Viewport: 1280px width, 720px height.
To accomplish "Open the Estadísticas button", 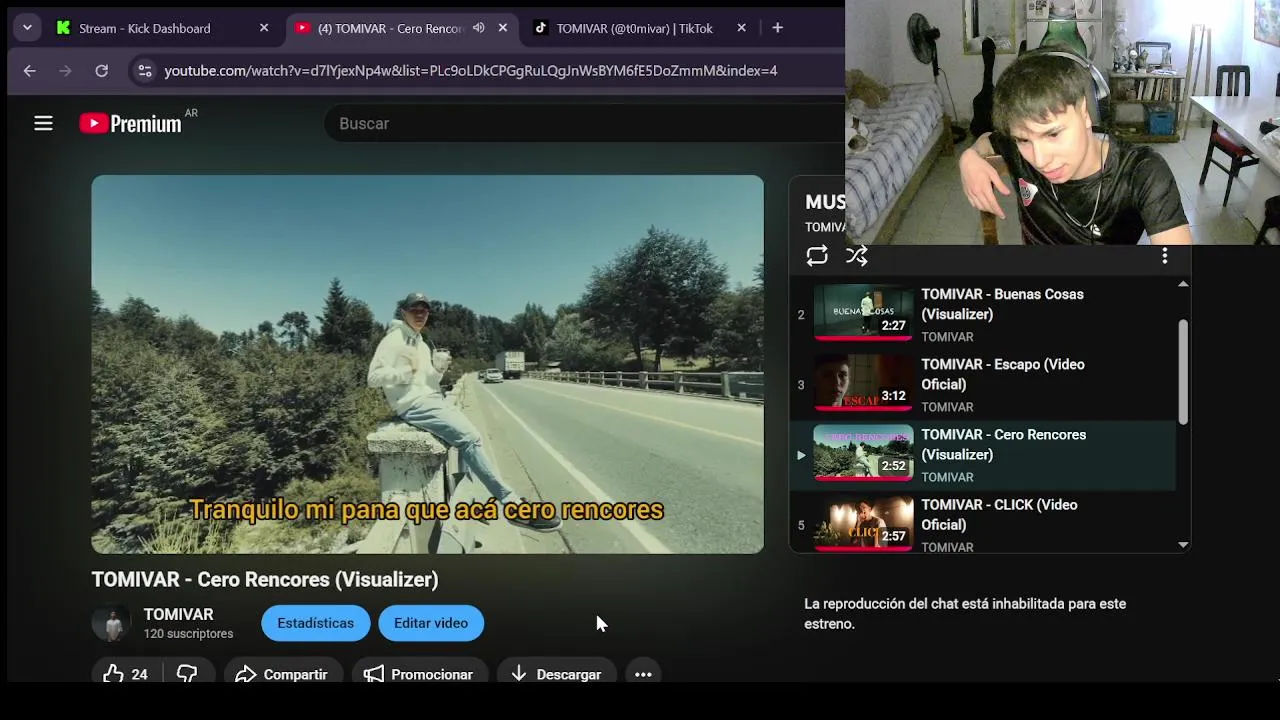I will pos(315,623).
